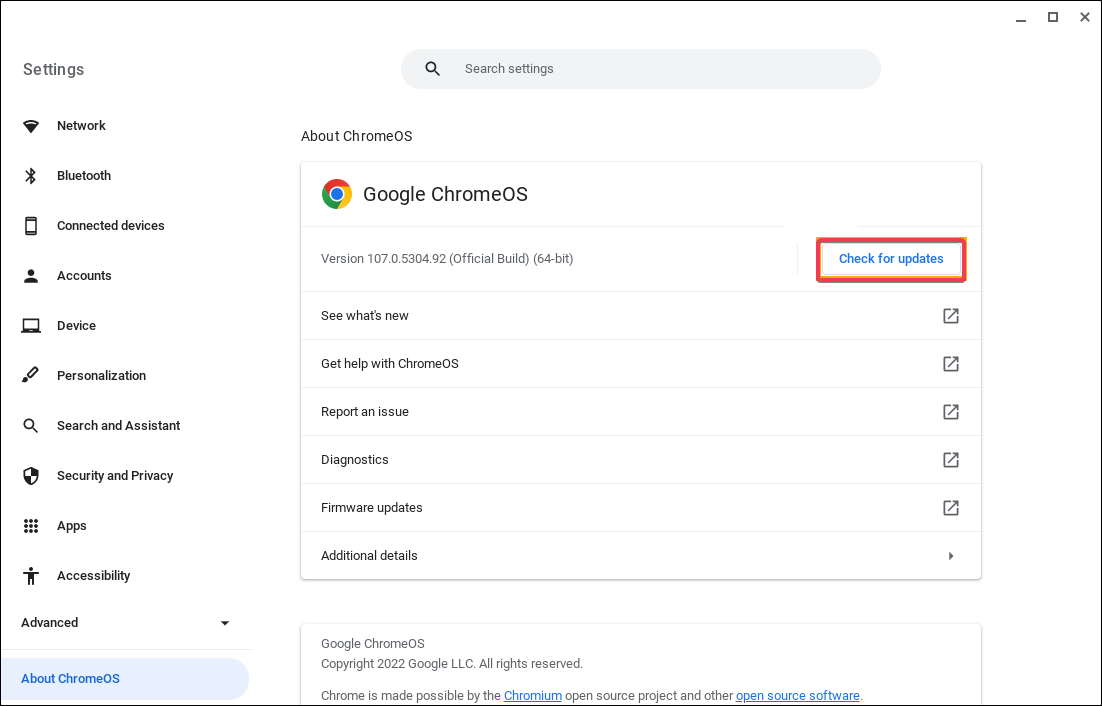Click the Advanced label in sidebar
Image resolution: width=1102 pixels, height=706 pixels.
pyautogui.click(x=49, y=622)
